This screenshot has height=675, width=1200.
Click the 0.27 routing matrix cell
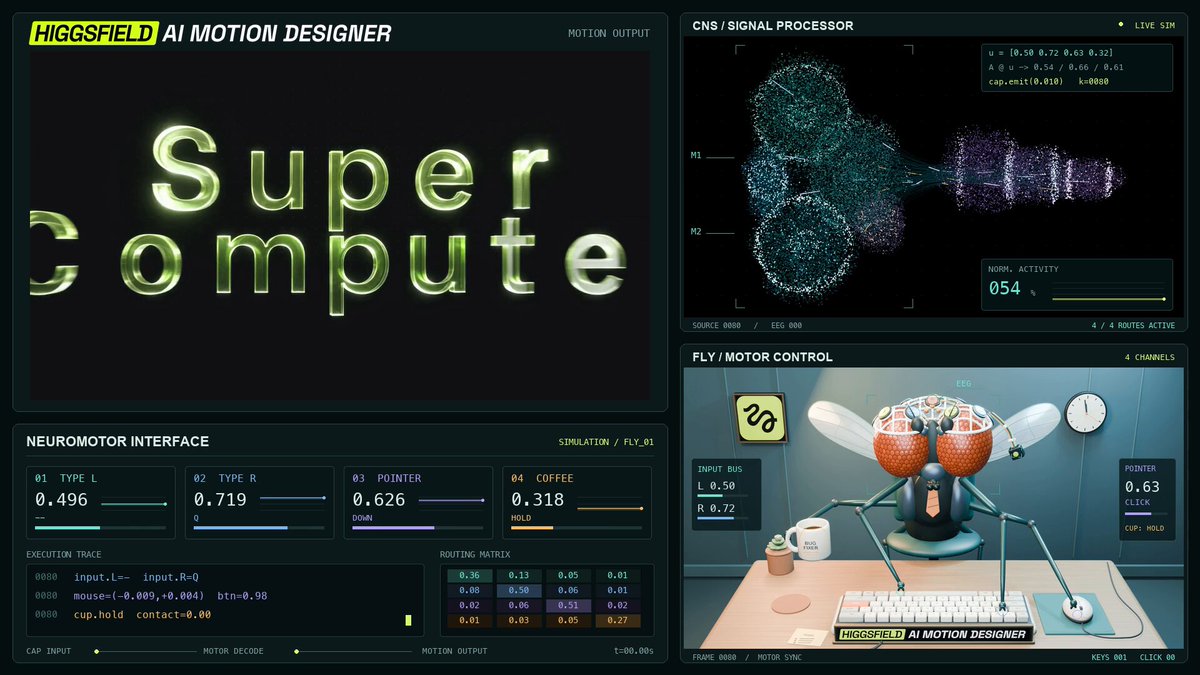click(x=618, y=620)
